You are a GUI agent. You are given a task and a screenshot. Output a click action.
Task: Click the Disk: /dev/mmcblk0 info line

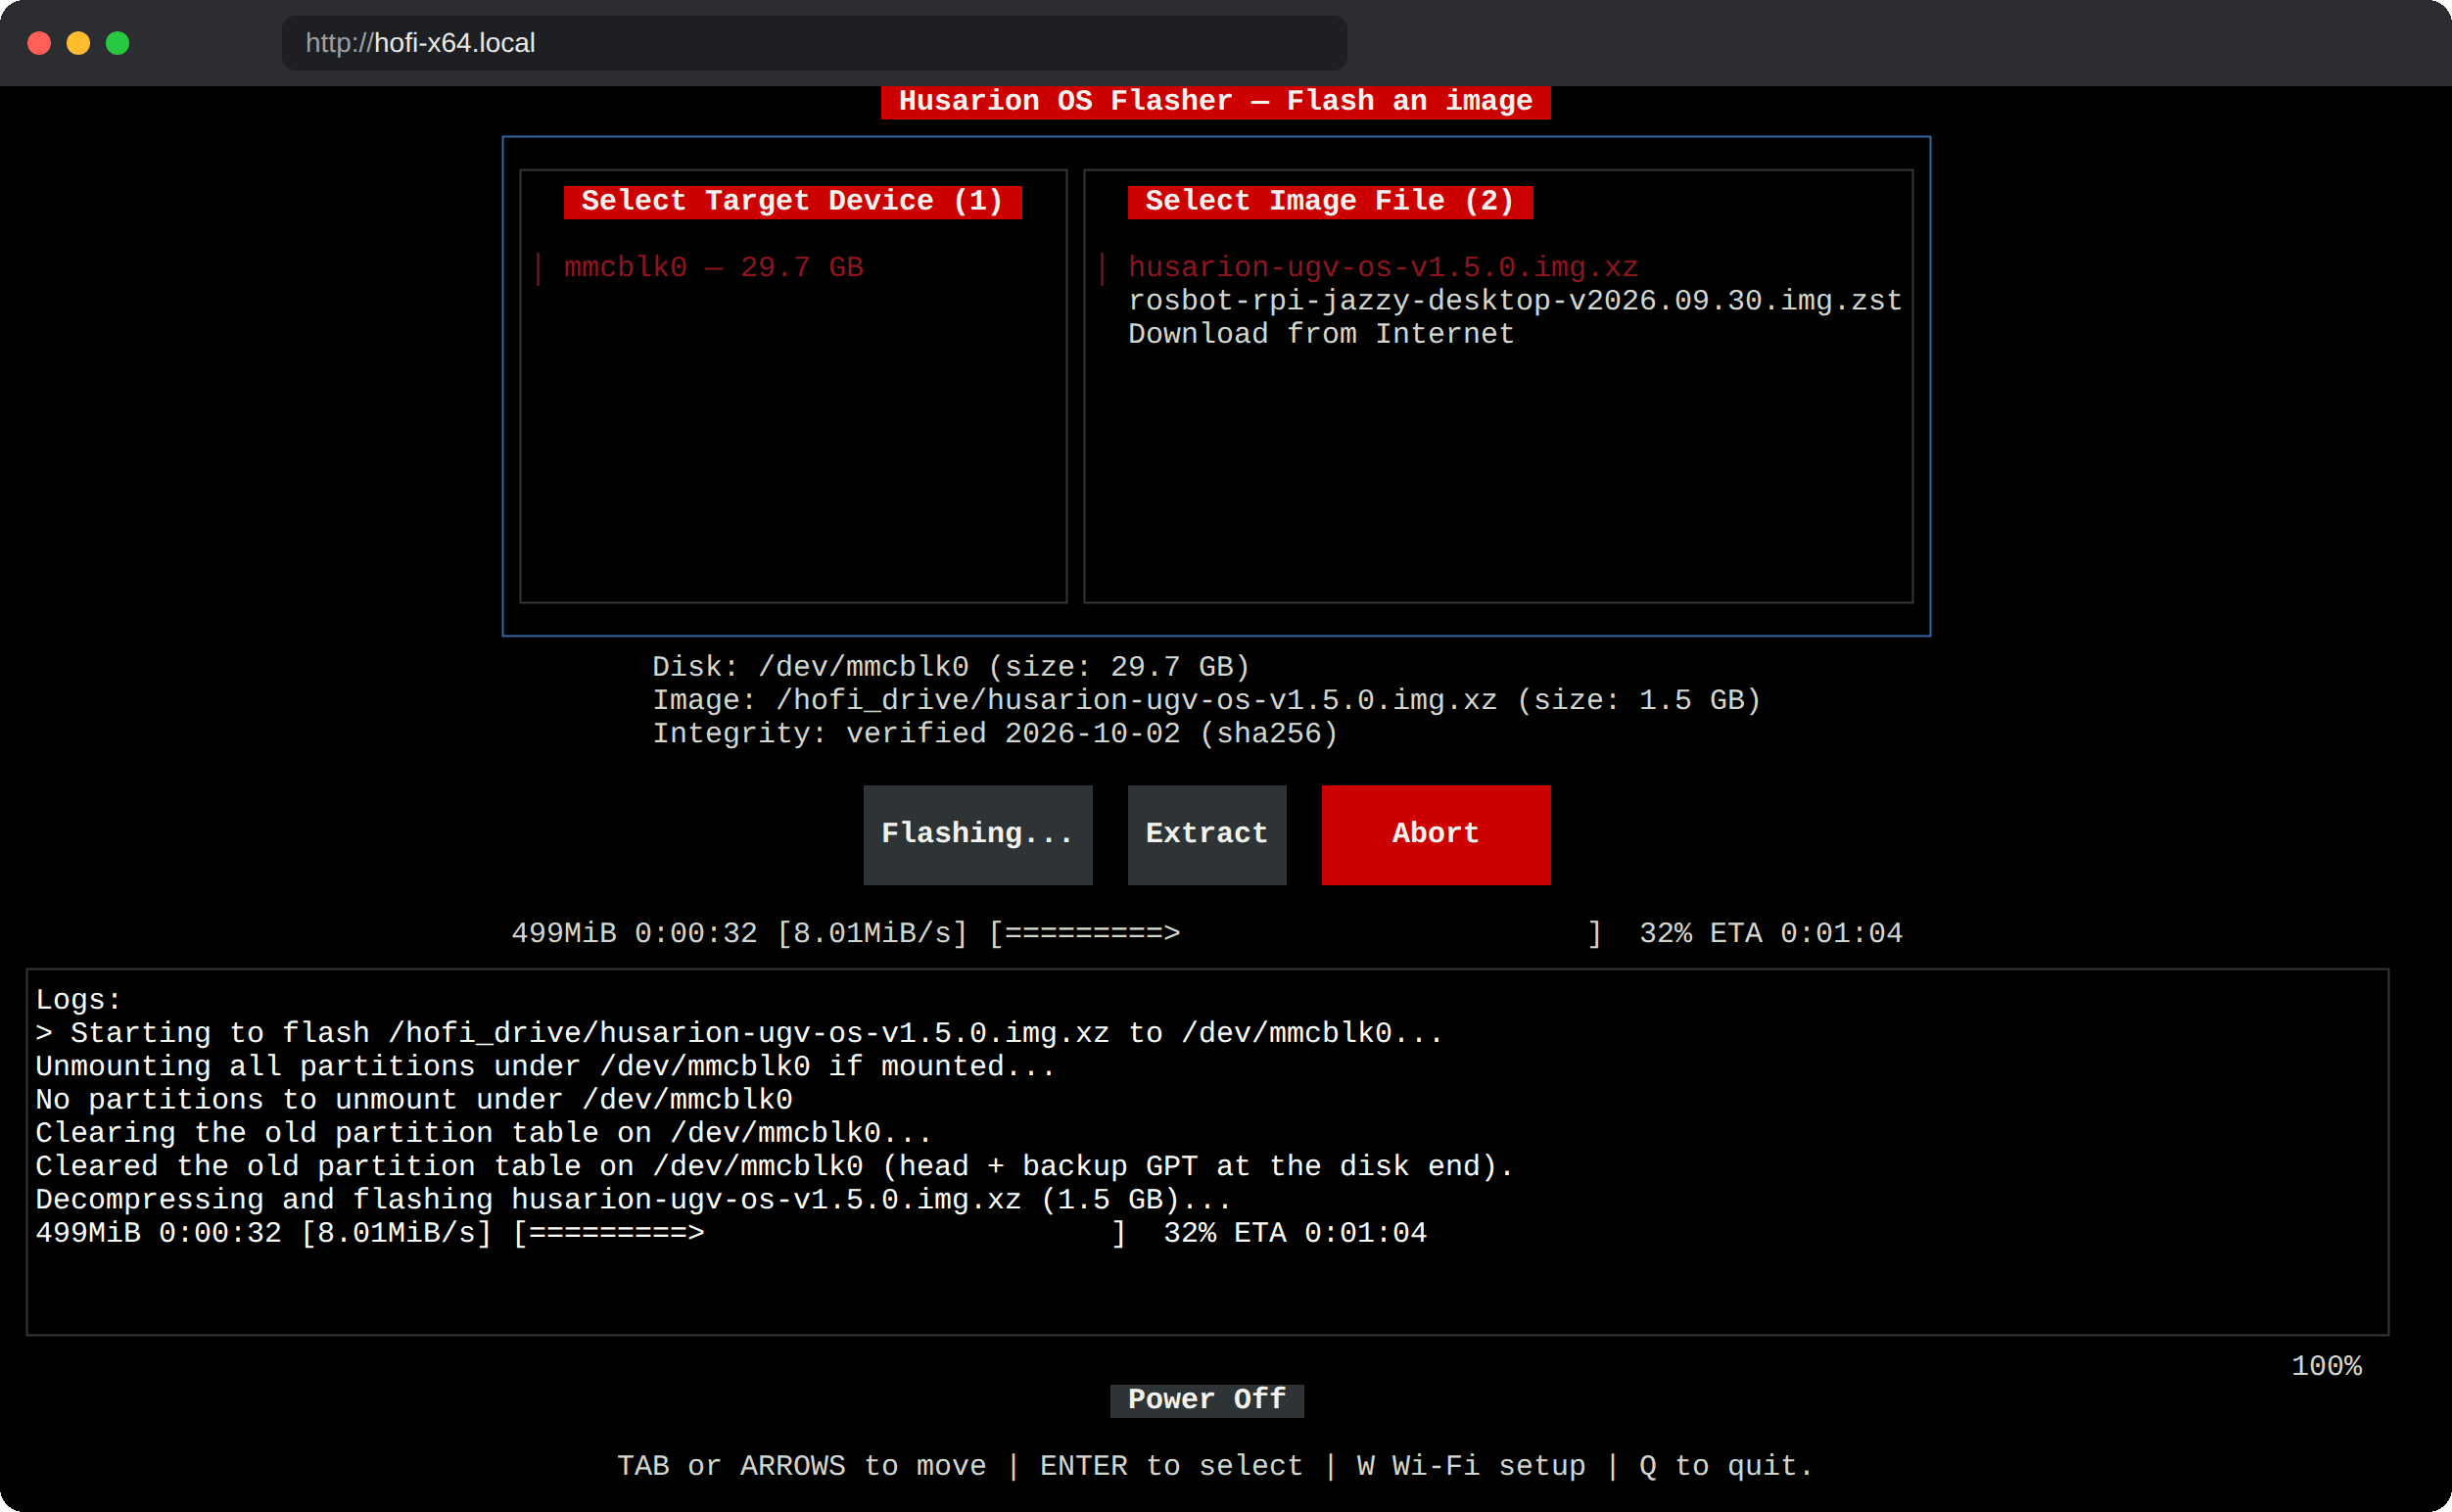click(951, 667)
